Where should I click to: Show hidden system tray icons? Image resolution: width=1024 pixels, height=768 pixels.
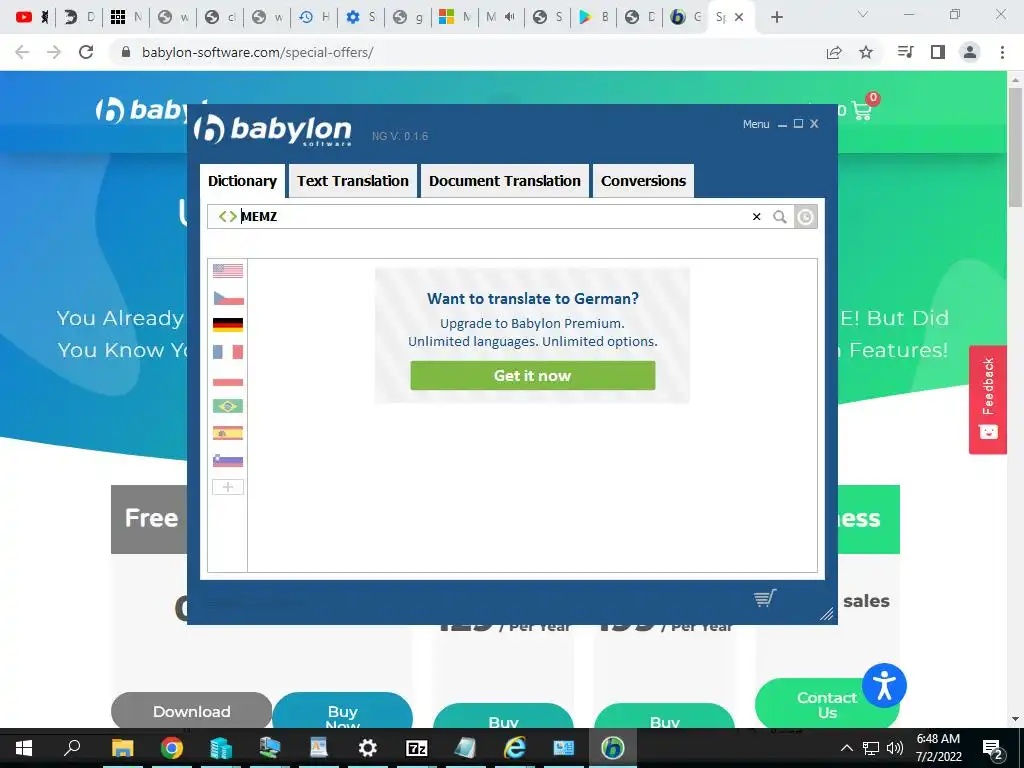coord(846,748)
